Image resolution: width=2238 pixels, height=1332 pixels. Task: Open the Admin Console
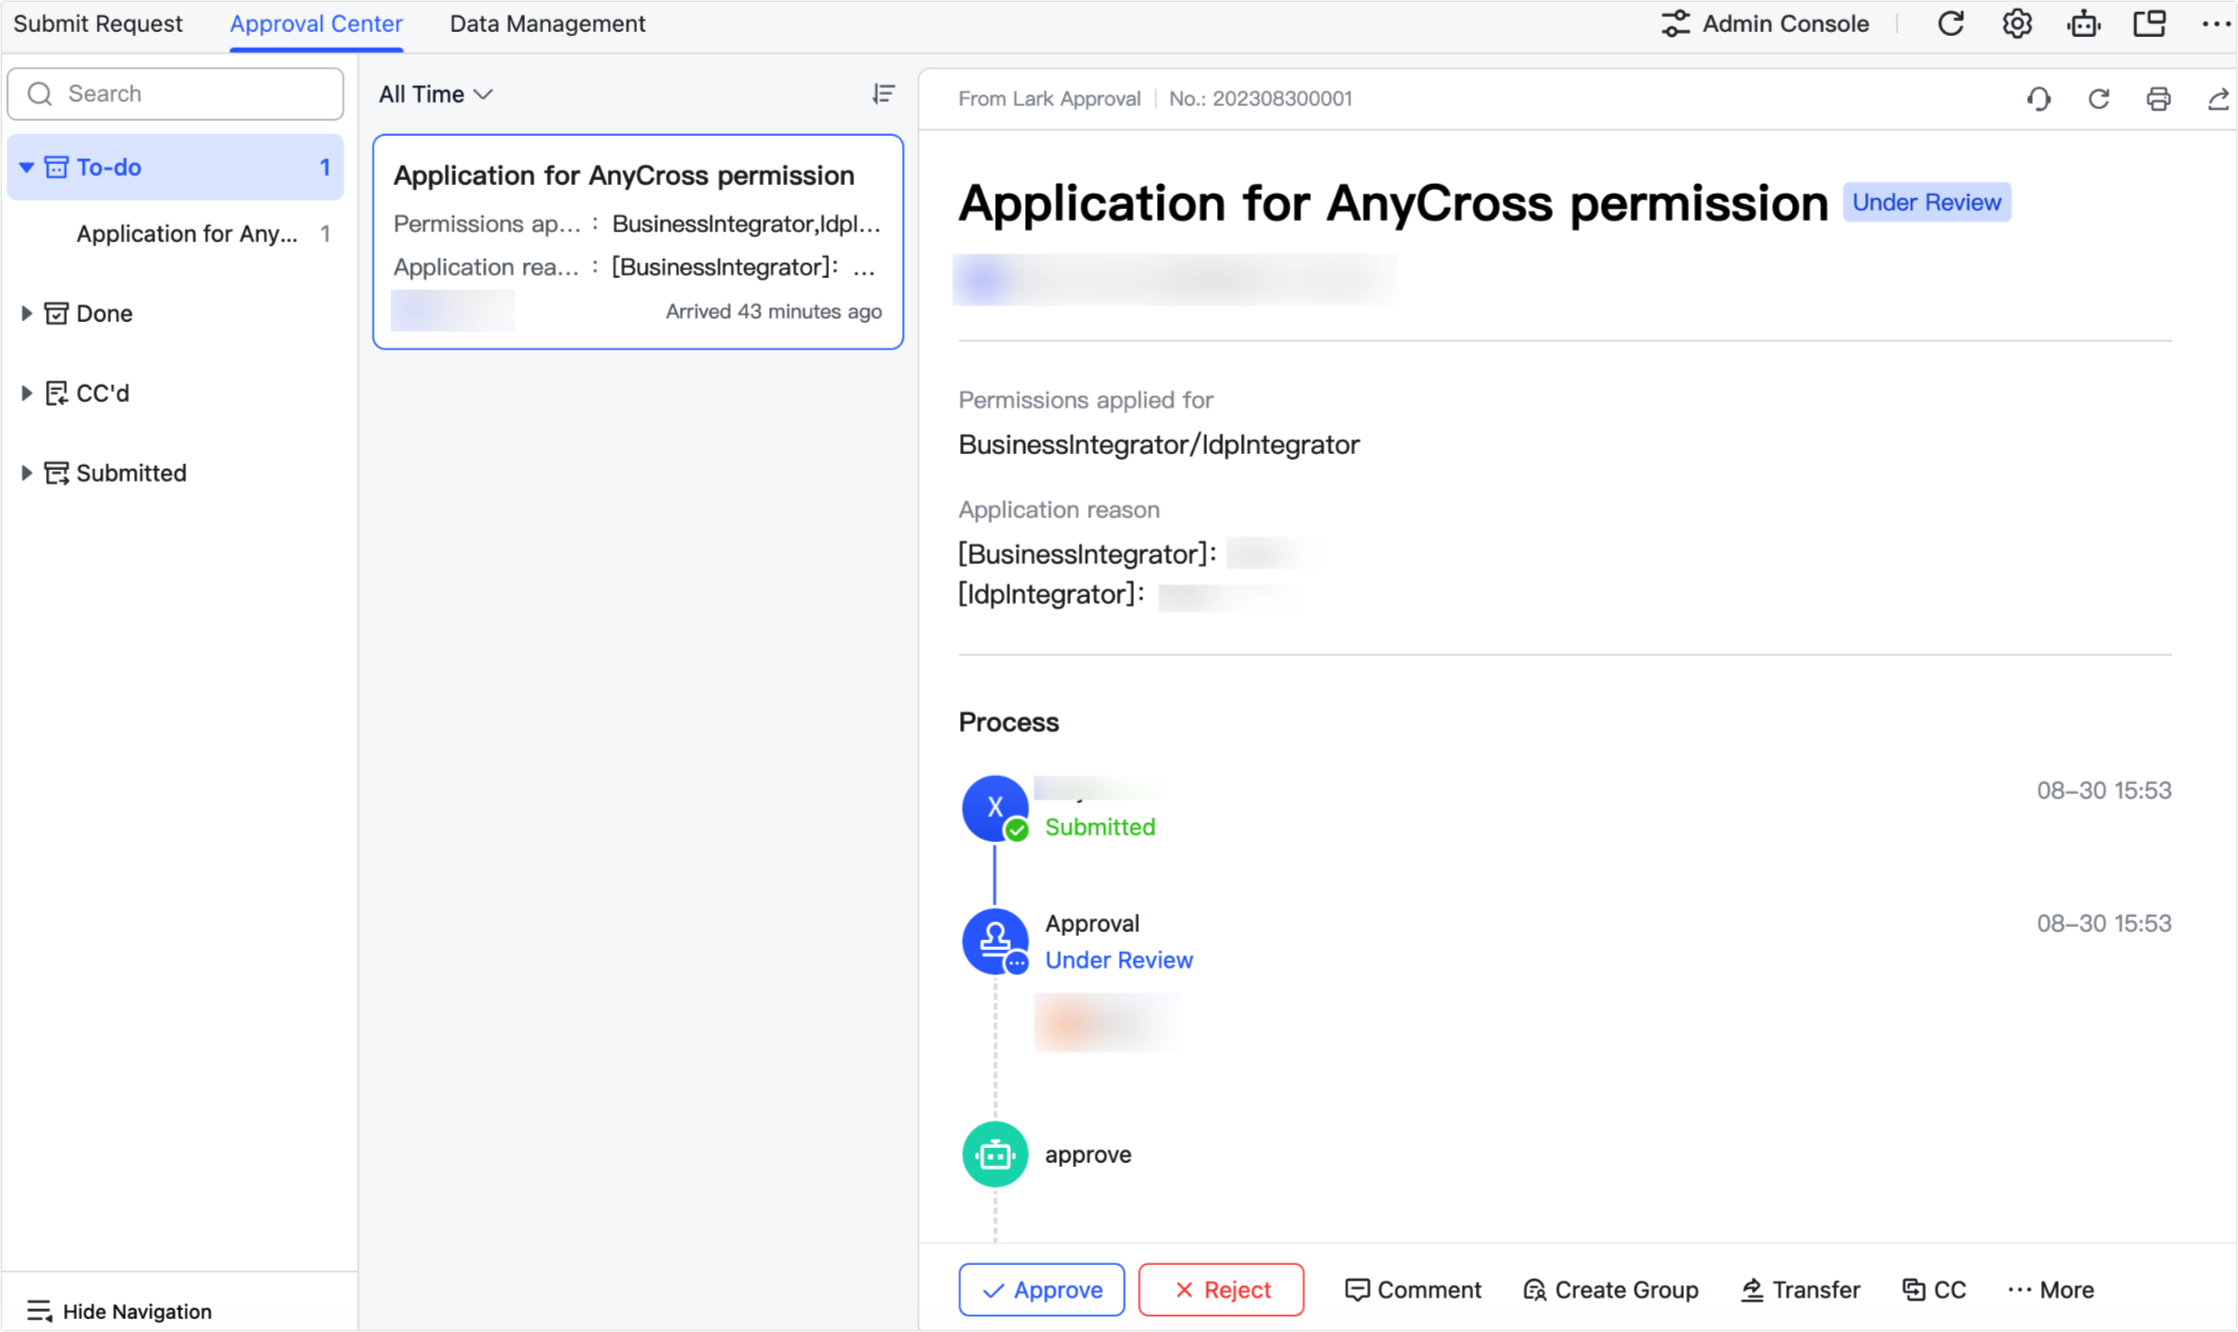pos(1765,23)
